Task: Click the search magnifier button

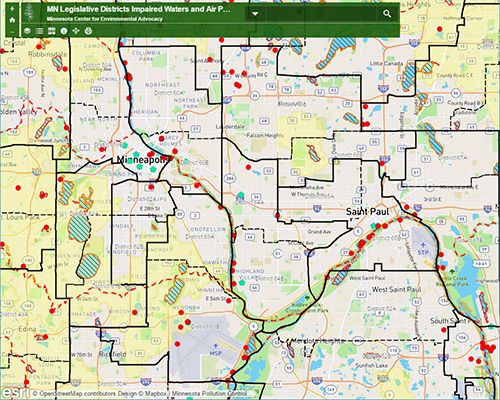Action: pyautogui.click(x=387, y=14)
